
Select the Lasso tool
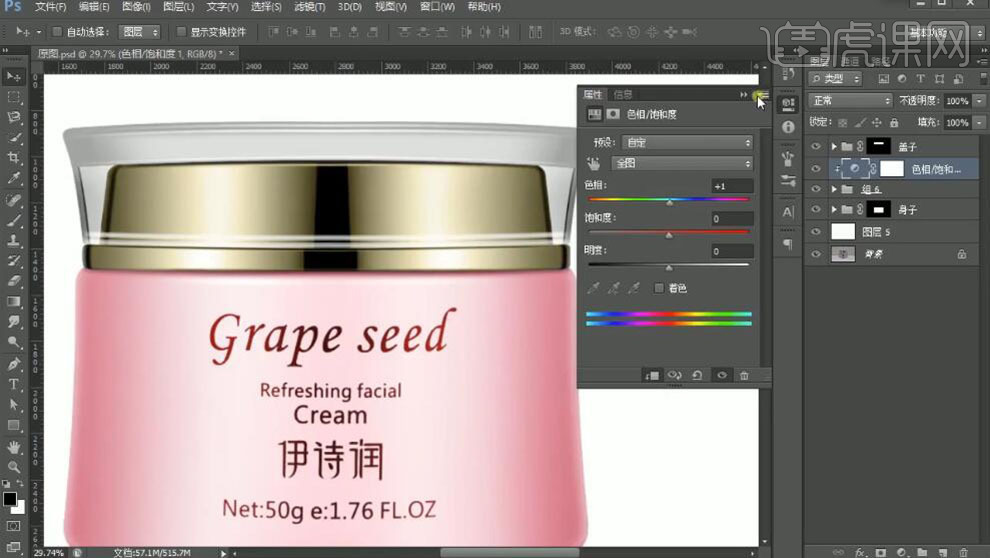pos(13,117)
